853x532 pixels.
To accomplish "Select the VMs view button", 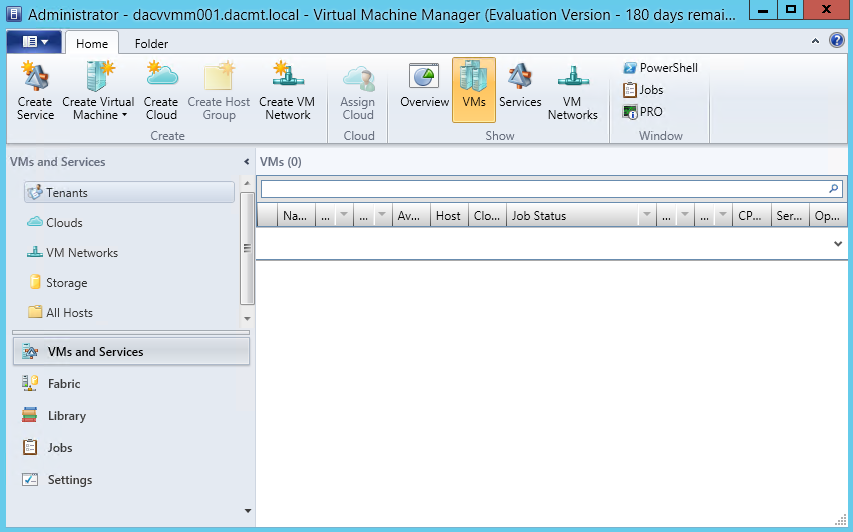I will click(474, 90).
